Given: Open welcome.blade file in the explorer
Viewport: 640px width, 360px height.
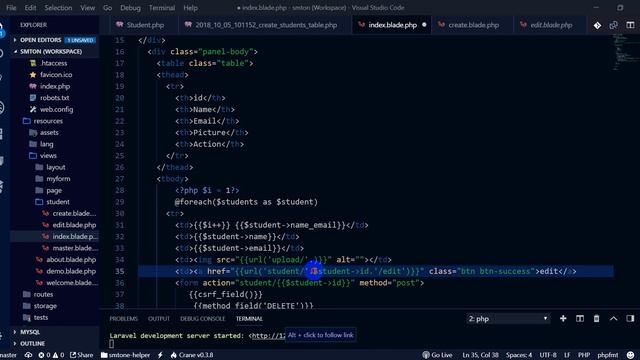Looking at the screenshot, I should pos(72,283).
